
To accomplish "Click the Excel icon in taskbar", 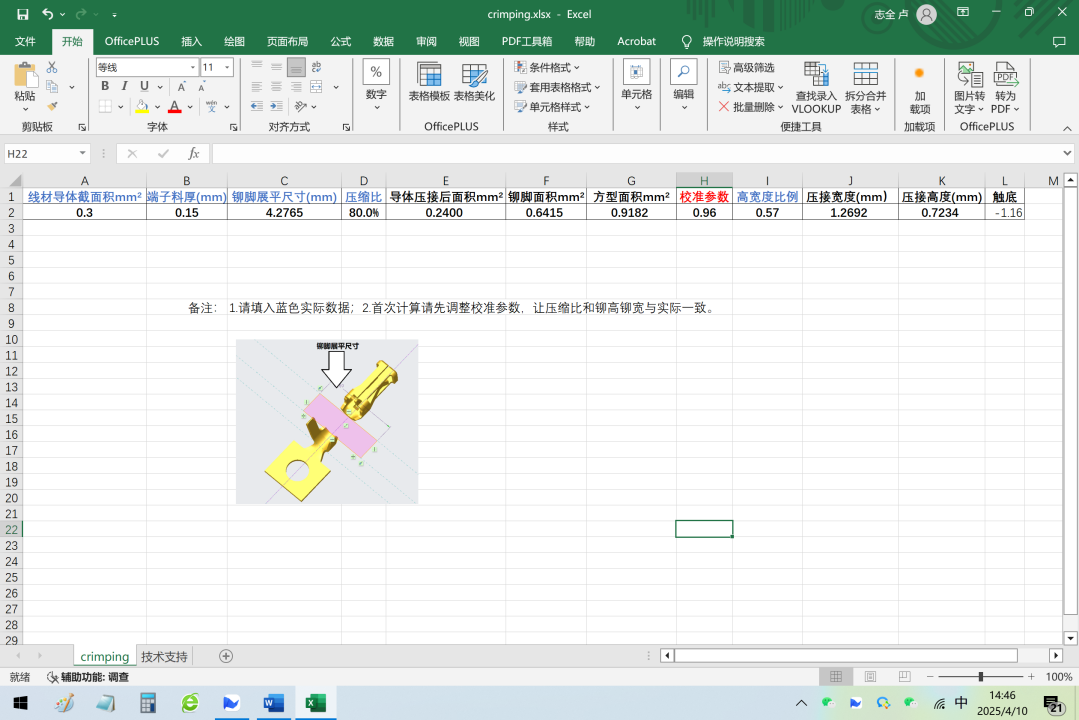I will 315,703.
